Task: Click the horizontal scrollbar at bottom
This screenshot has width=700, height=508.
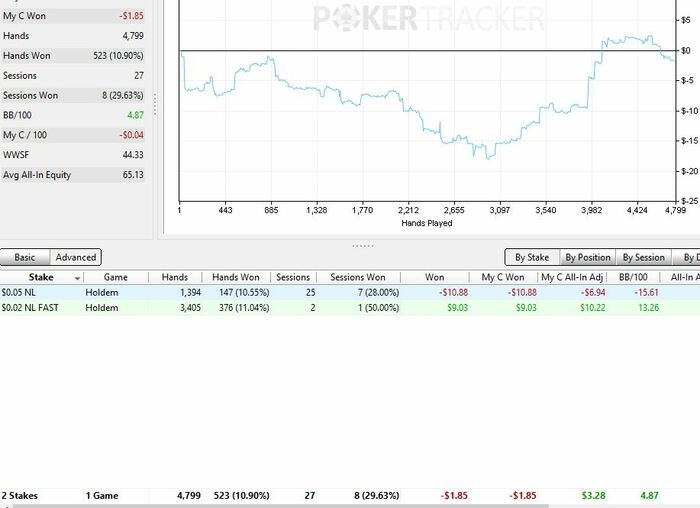Action: (280, 506)
